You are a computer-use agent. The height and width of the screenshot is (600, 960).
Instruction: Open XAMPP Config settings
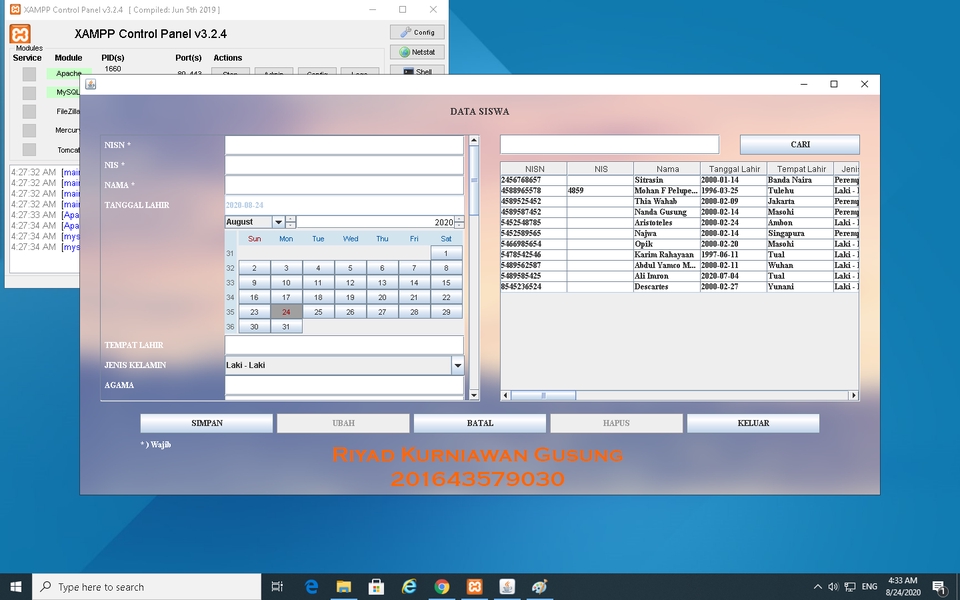pyautogui.click(x=417, y=31)
